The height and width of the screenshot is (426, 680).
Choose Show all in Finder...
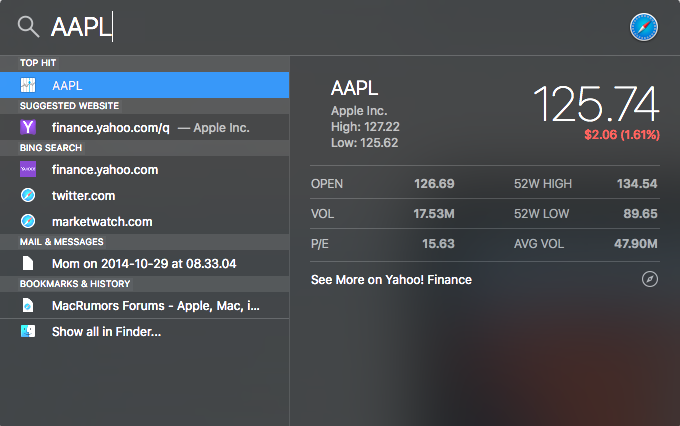[144, 332]
